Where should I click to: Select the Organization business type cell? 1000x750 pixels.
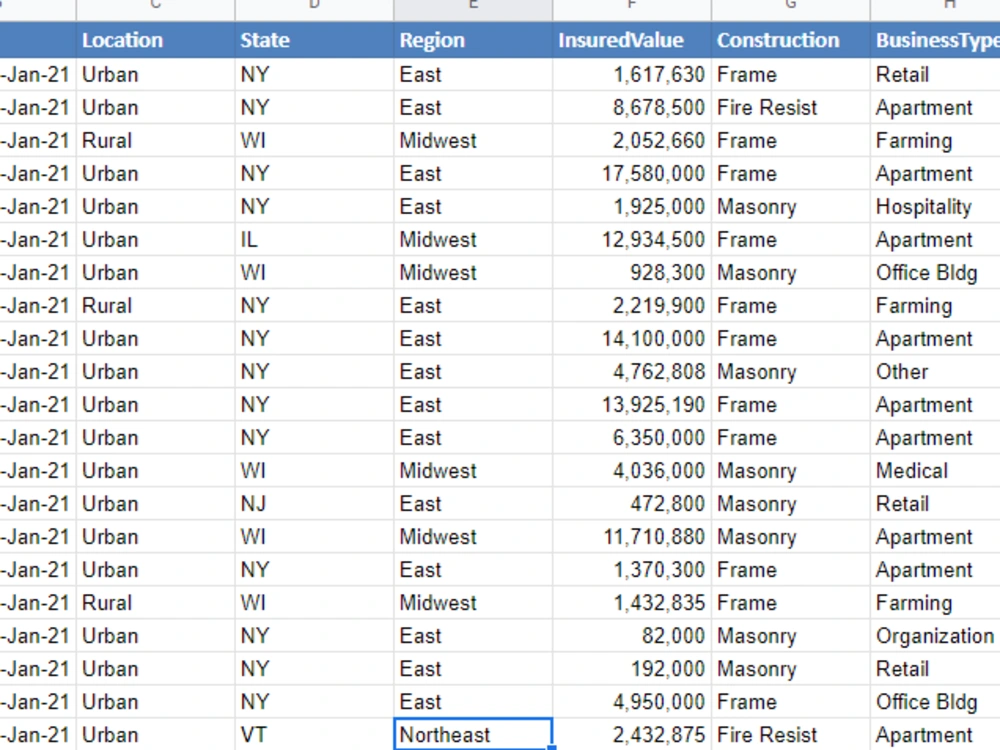935,636
